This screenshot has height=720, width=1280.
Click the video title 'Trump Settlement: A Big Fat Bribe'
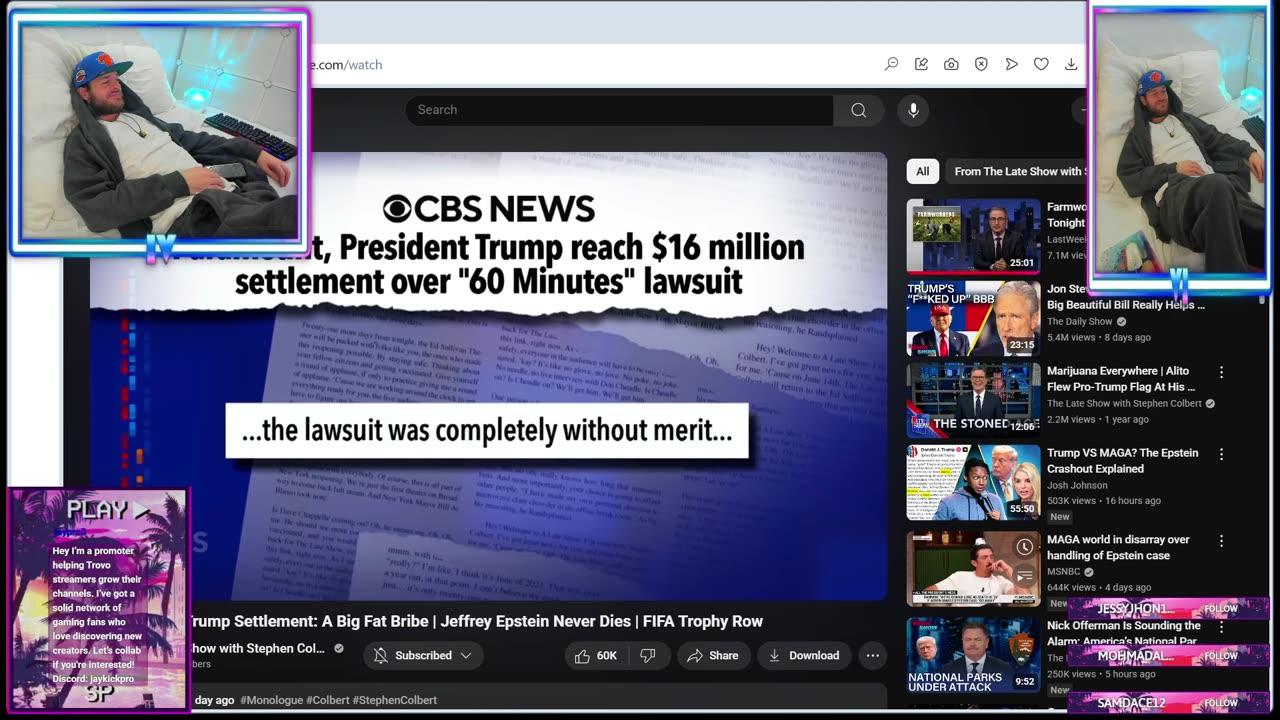pyautogui.click(x=475, y=621)
